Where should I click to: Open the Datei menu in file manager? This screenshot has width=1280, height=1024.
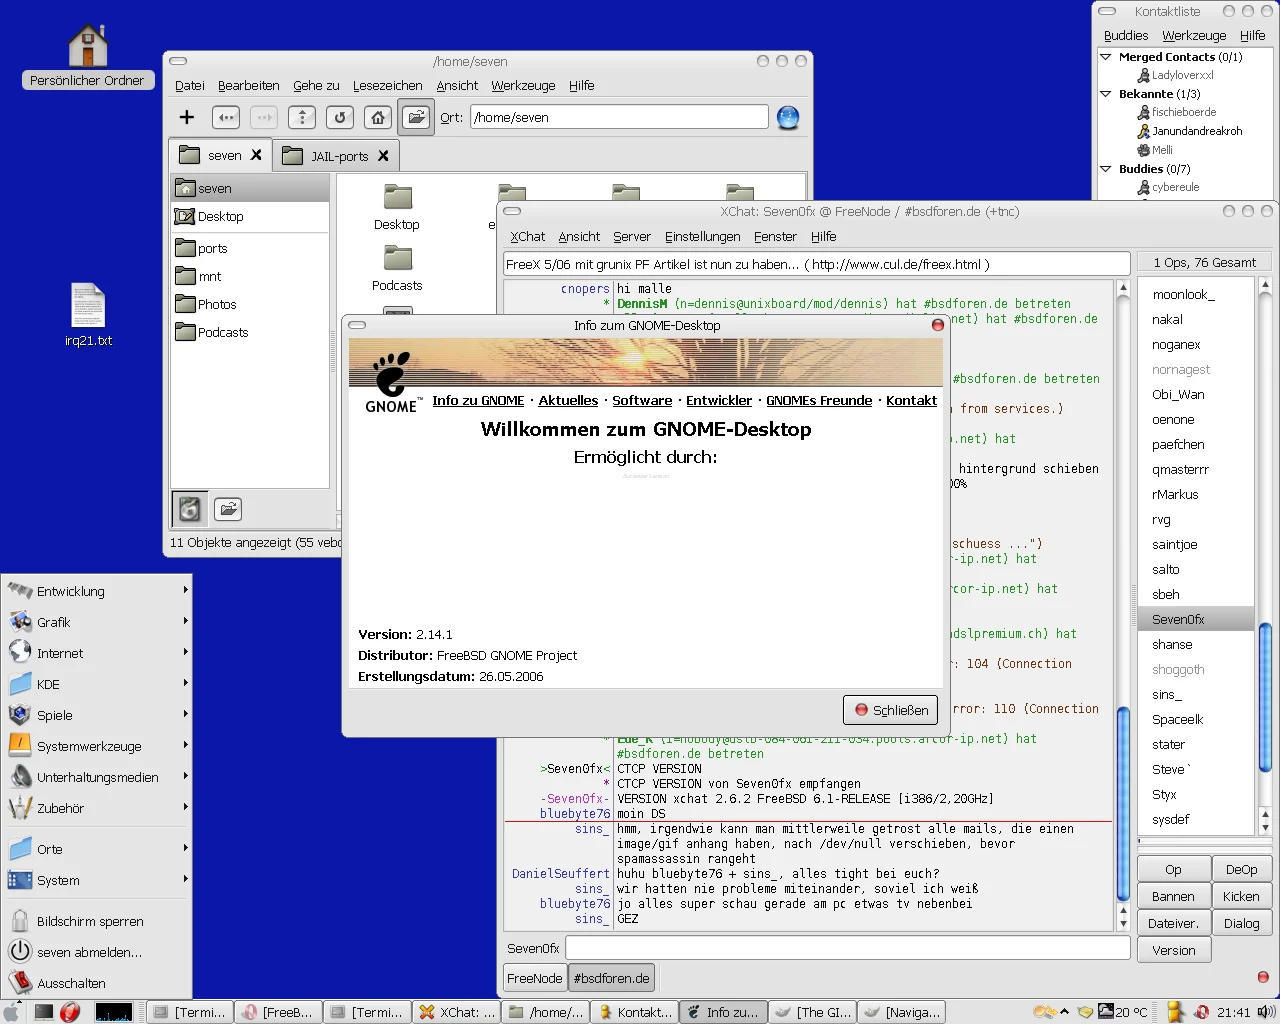coord(190,85)
